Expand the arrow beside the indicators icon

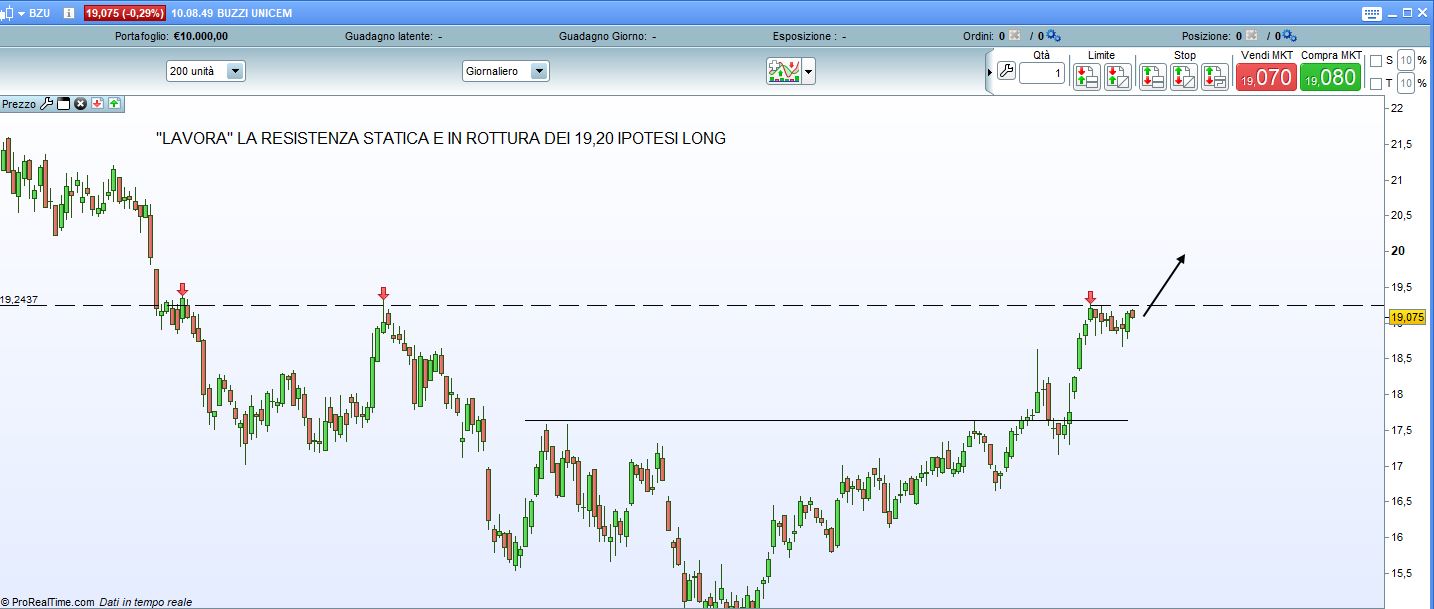point(808,72)
